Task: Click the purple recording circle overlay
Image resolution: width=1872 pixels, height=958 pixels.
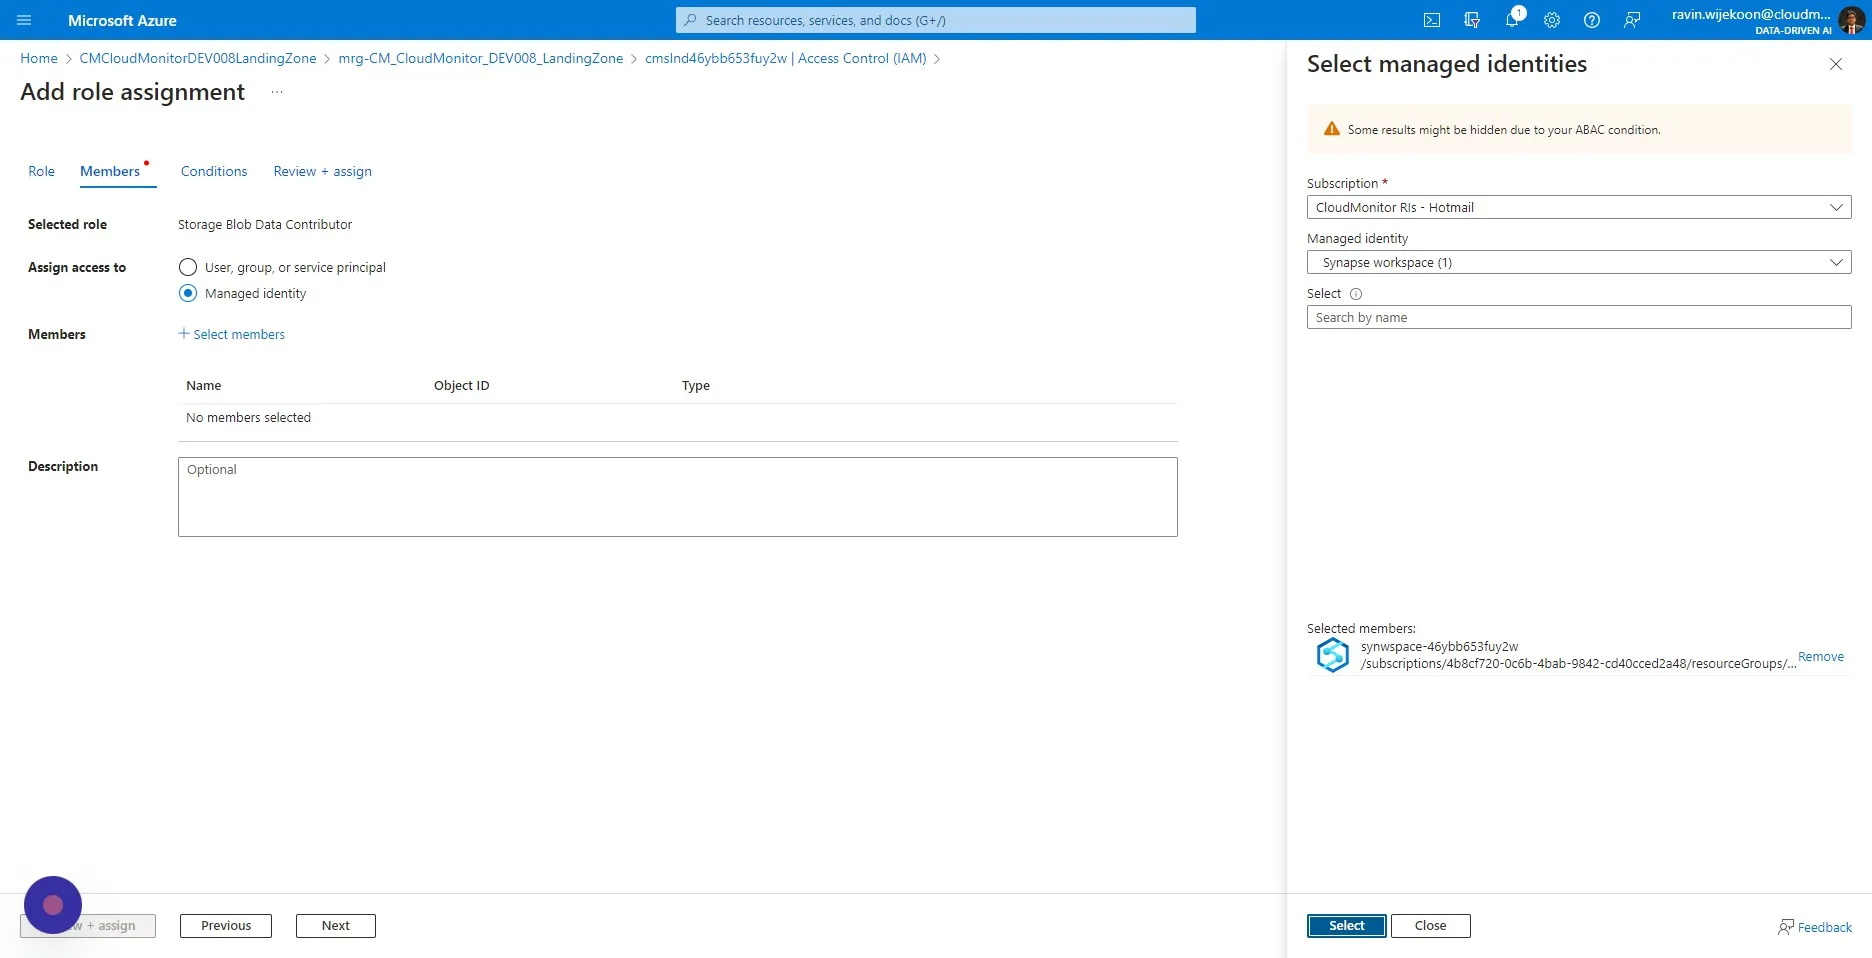Action: pyautogui.click(x=53, y=905)
